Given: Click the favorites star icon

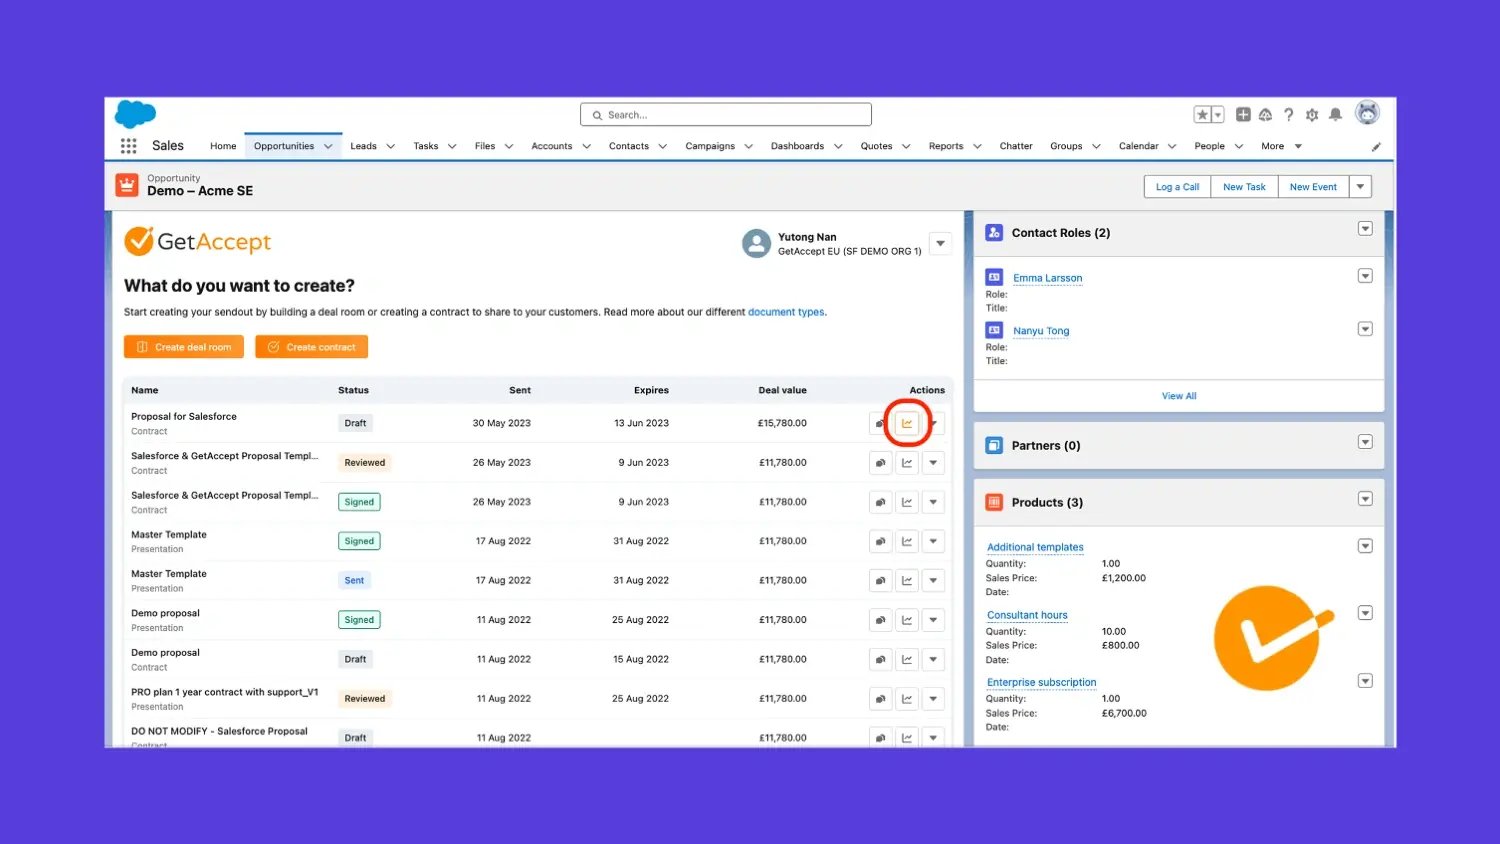Looking at the screenshot, I should (x=1203, y=115).
